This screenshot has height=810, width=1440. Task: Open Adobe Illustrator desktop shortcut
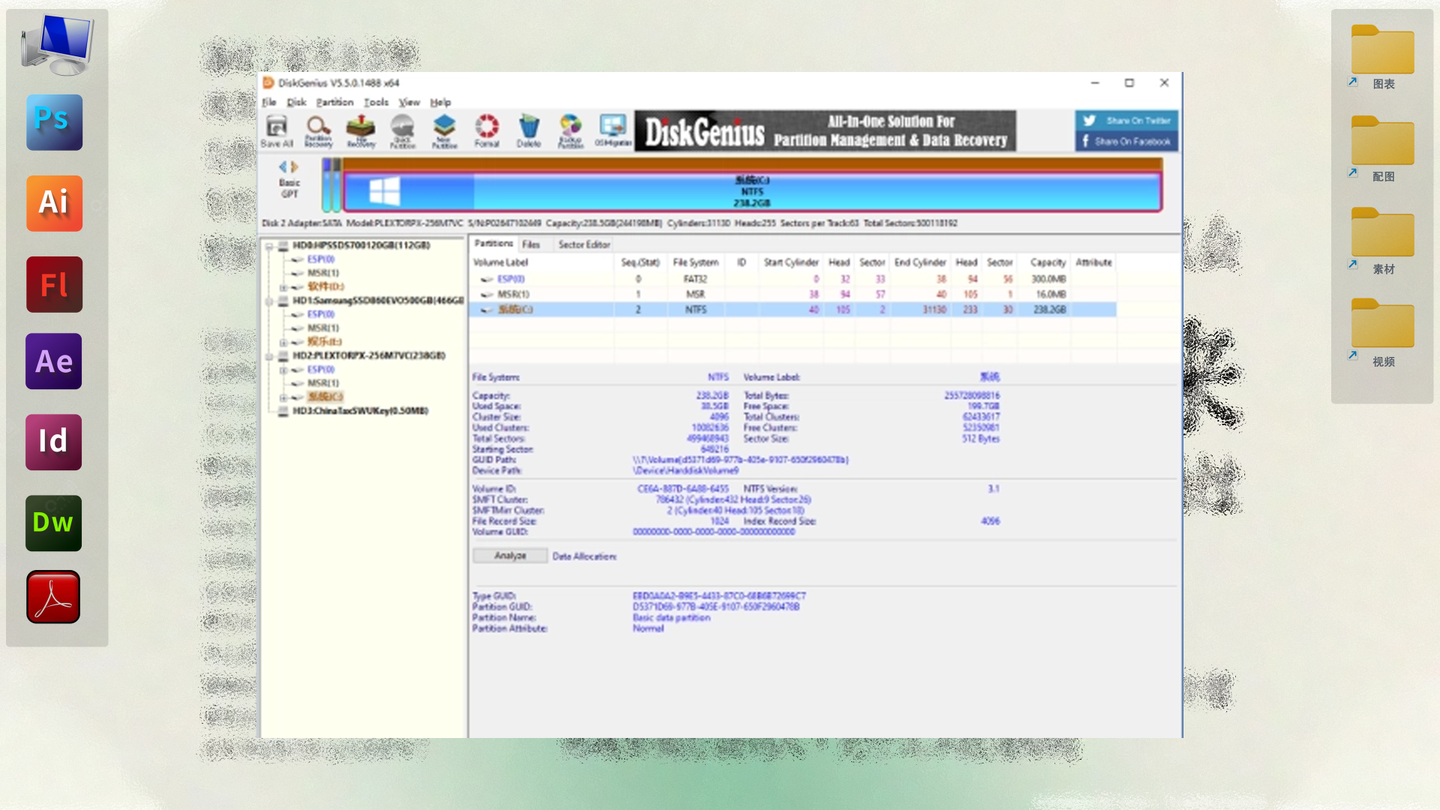(54, 203)
